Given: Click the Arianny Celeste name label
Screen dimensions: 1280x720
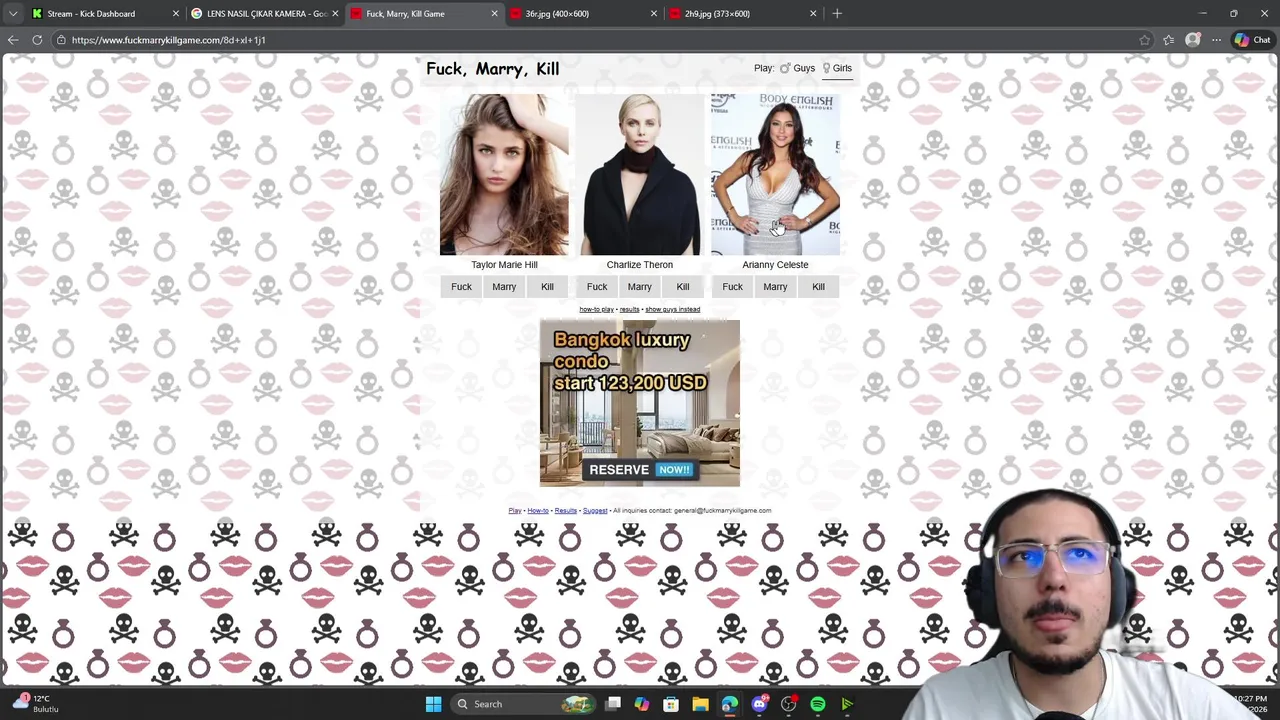Looking at the screenshot, I should point(775,265).
